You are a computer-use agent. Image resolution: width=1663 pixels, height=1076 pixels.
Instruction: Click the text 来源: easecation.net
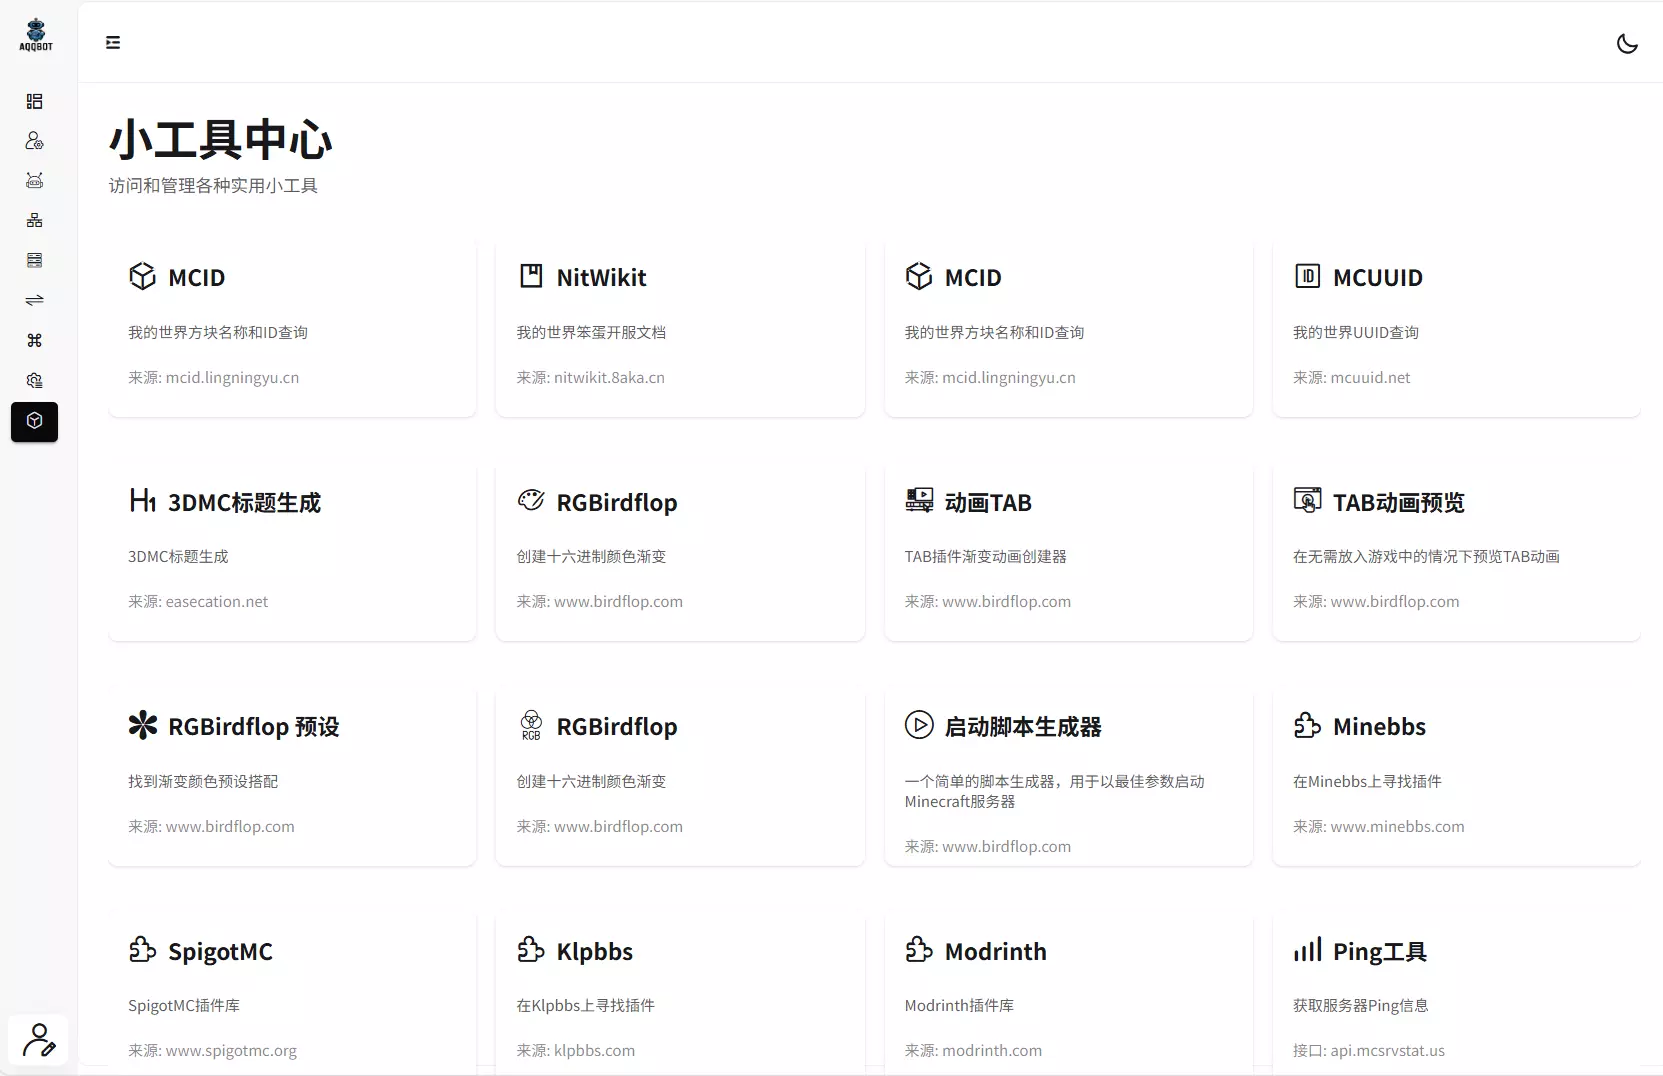tap(198, 602)
